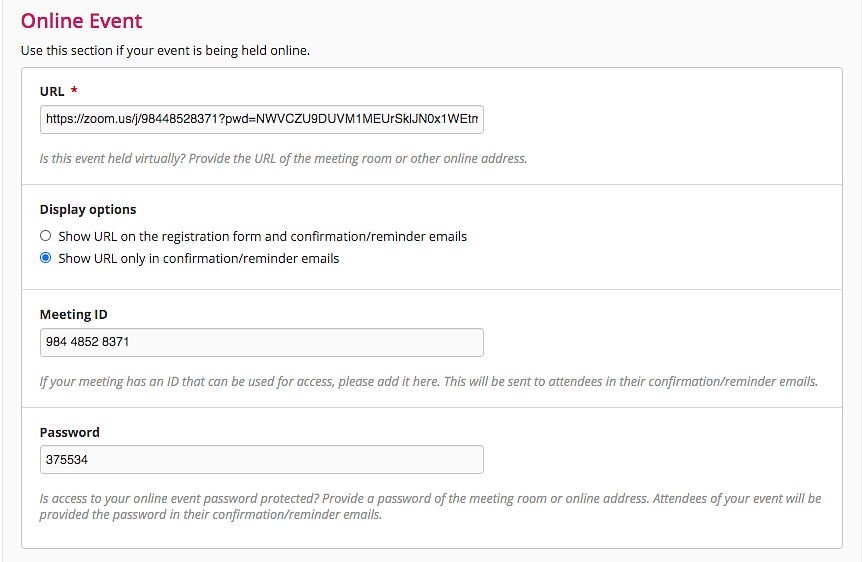Select 'Show URL on the registration form' radio button
Image resolution: width=862 pixels, height=562 pixels.
(46, 236)
